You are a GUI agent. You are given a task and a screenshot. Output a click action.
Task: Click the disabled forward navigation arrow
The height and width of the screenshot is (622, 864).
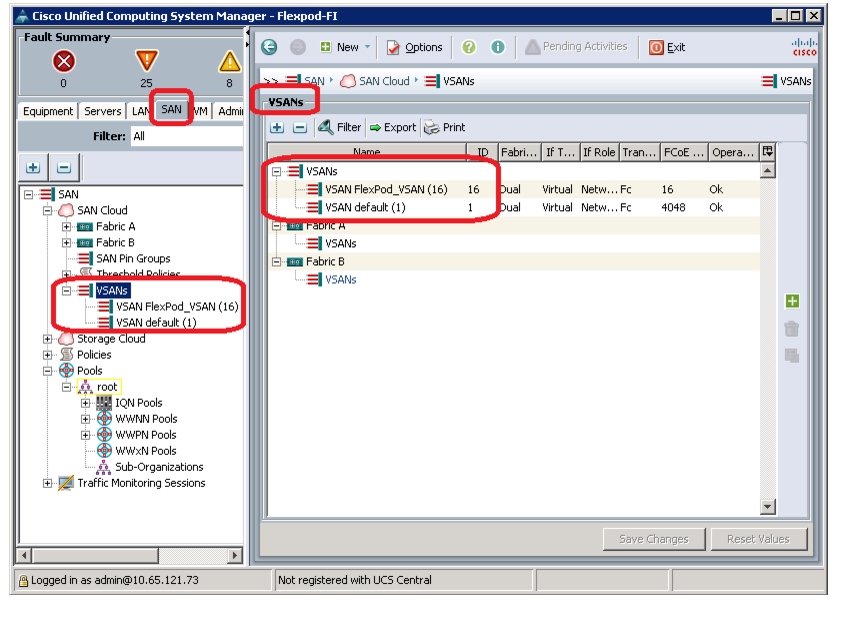298,47
